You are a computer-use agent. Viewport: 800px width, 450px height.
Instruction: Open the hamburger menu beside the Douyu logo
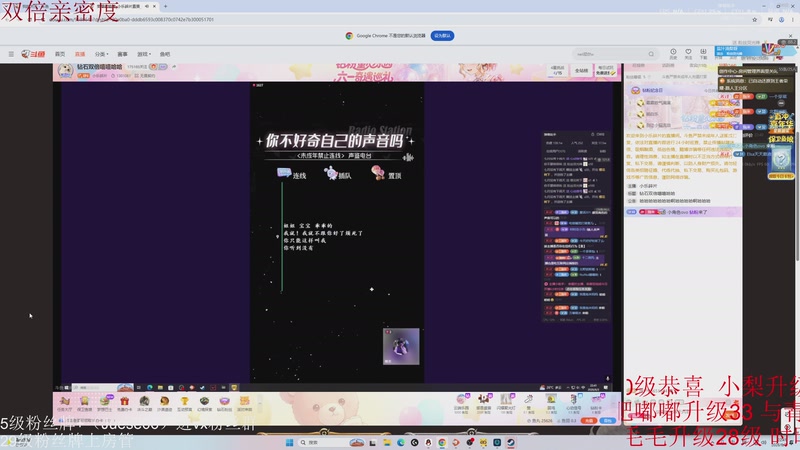click(x=11, y=54)
